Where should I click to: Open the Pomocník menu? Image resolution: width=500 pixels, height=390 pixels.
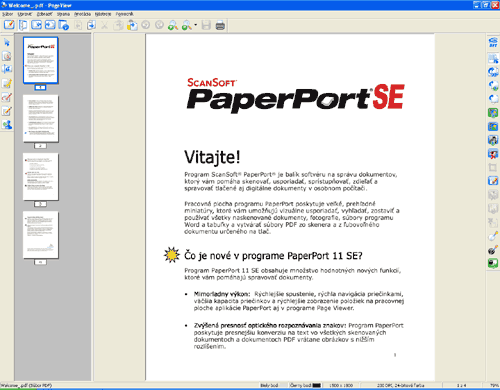point(124,14)
